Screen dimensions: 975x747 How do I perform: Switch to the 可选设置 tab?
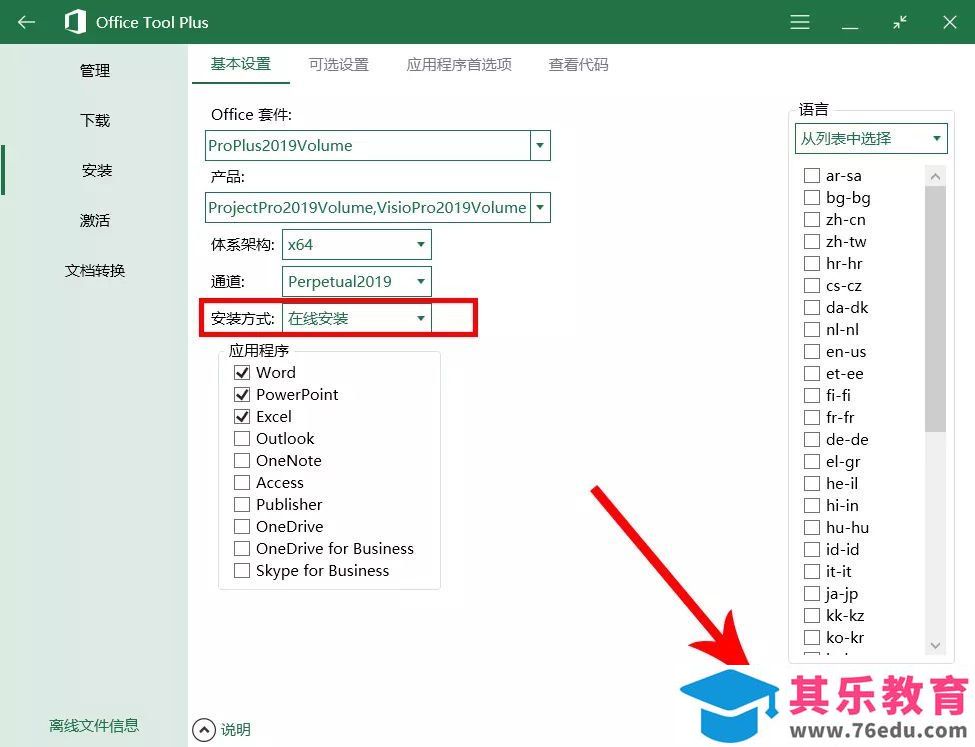(339, 64)
